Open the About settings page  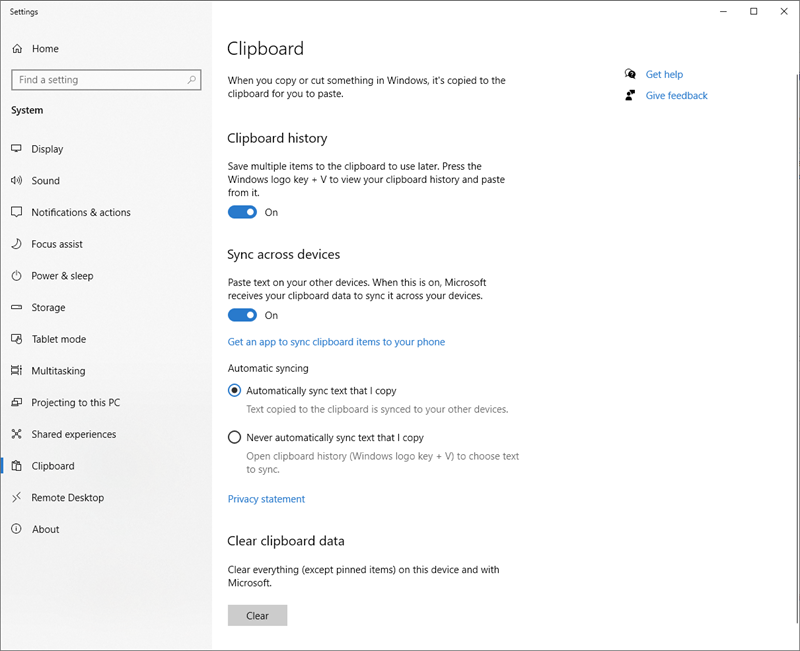(x=46, y=529)
